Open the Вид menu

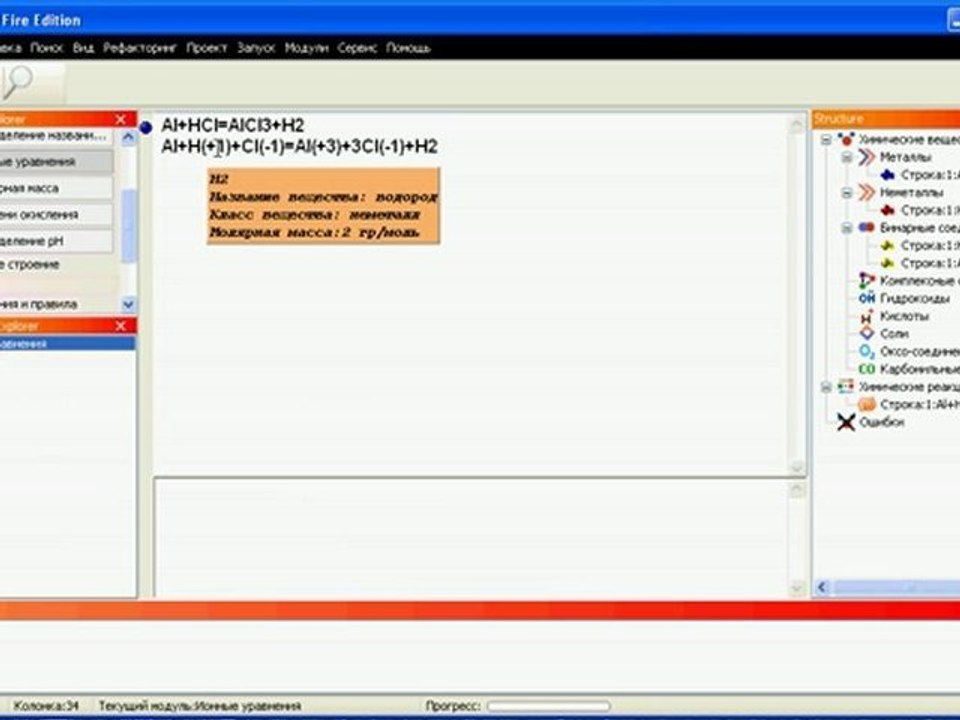click(83, 48)
